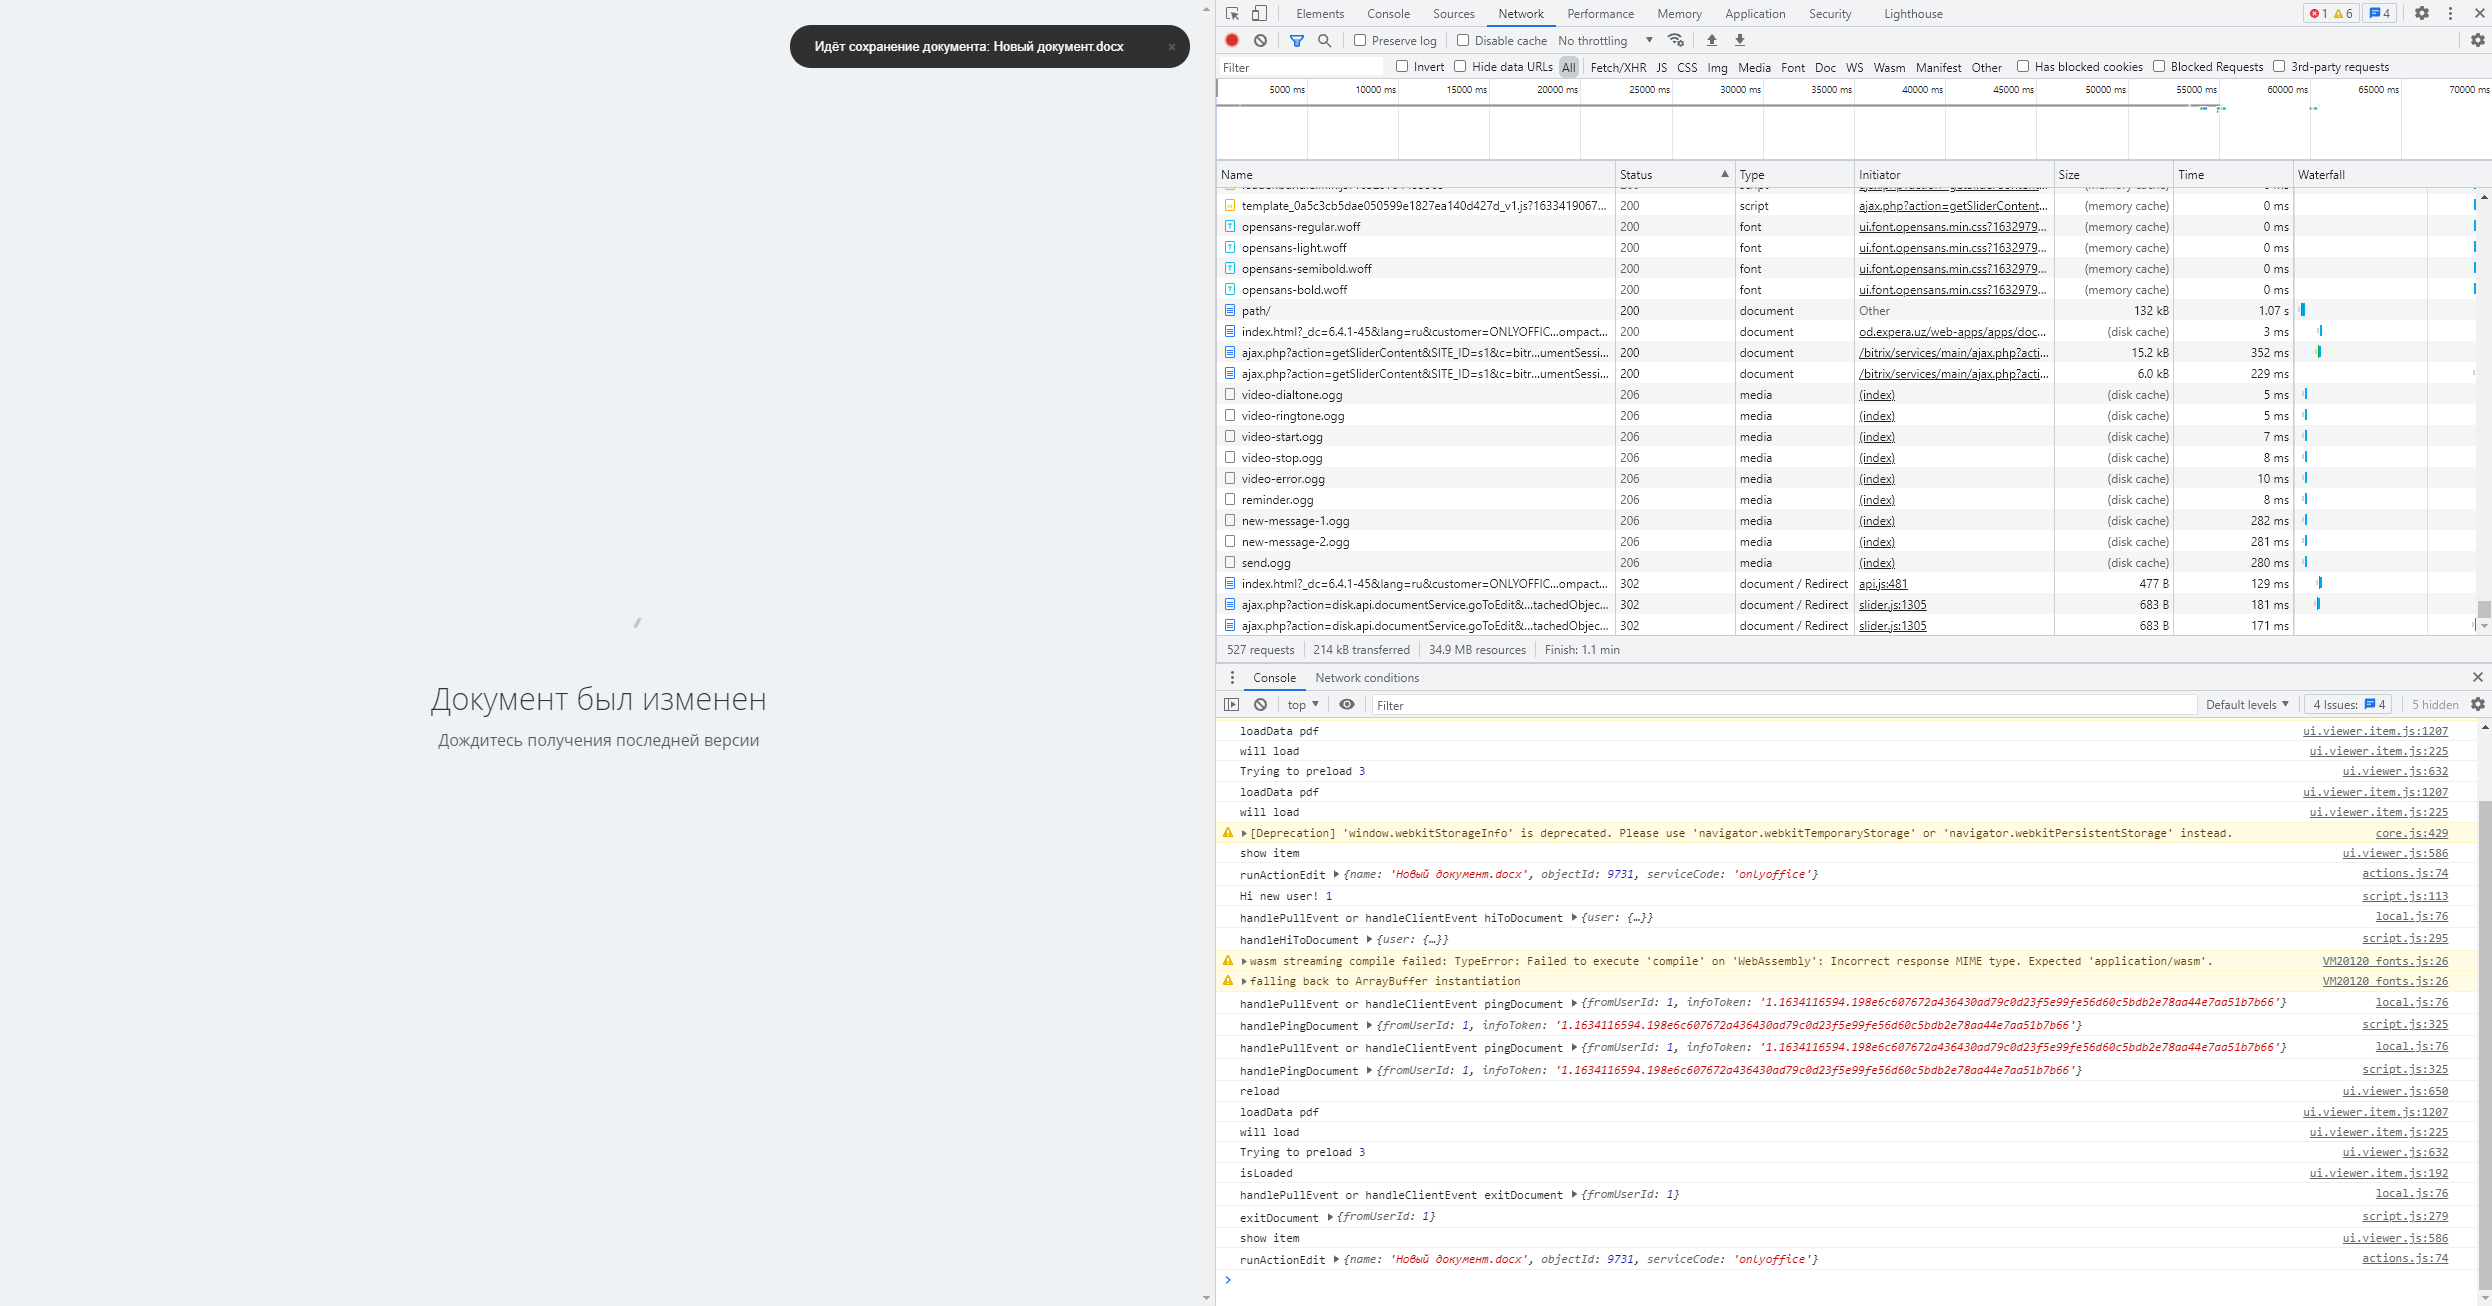Screen dimensions: 2492x1306
Task: Switch to the Application tab
Action: [x=1755, y=14]
